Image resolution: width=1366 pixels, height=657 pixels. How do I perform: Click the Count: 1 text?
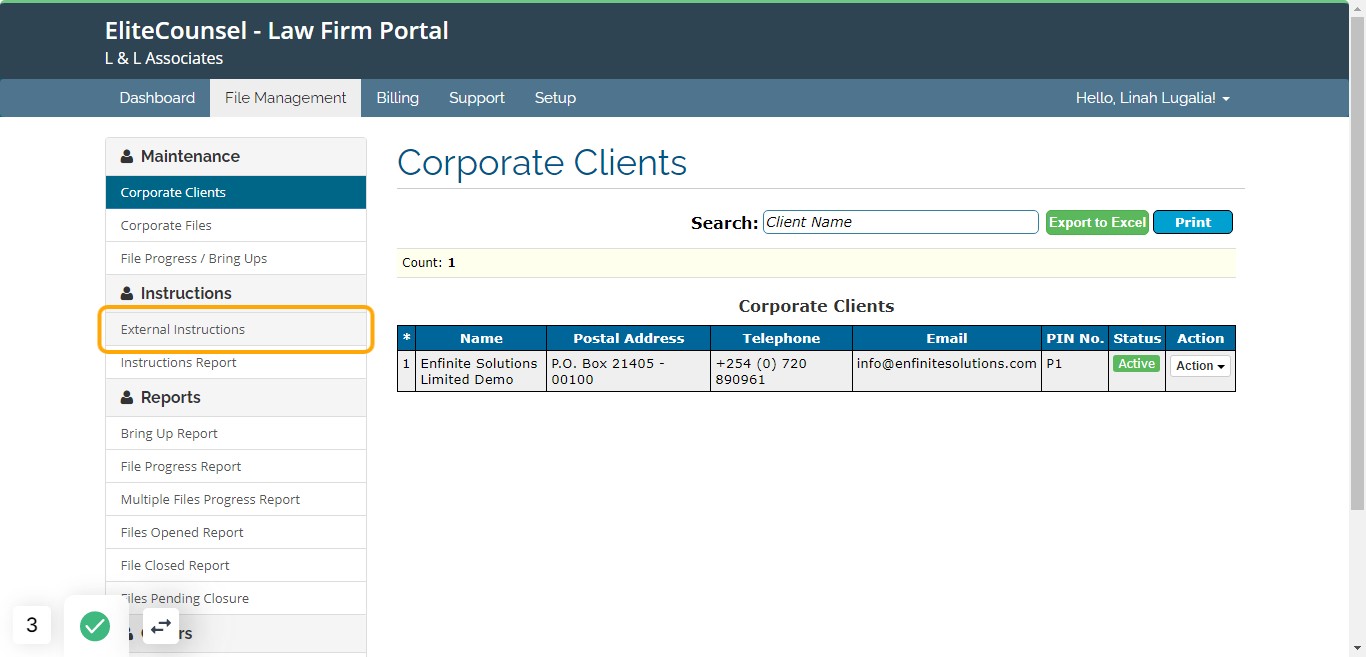pyautogui.click(x=429, y=263)
